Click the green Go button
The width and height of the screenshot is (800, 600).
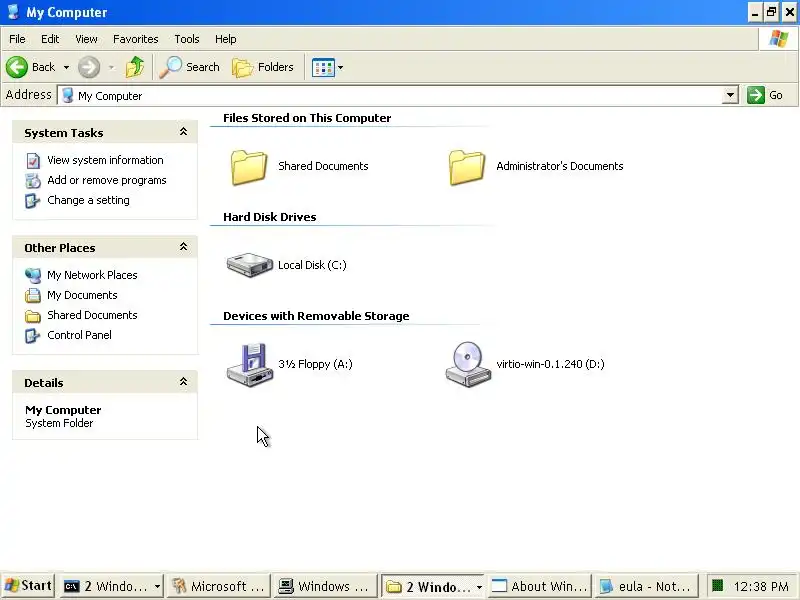click(765, 95)
